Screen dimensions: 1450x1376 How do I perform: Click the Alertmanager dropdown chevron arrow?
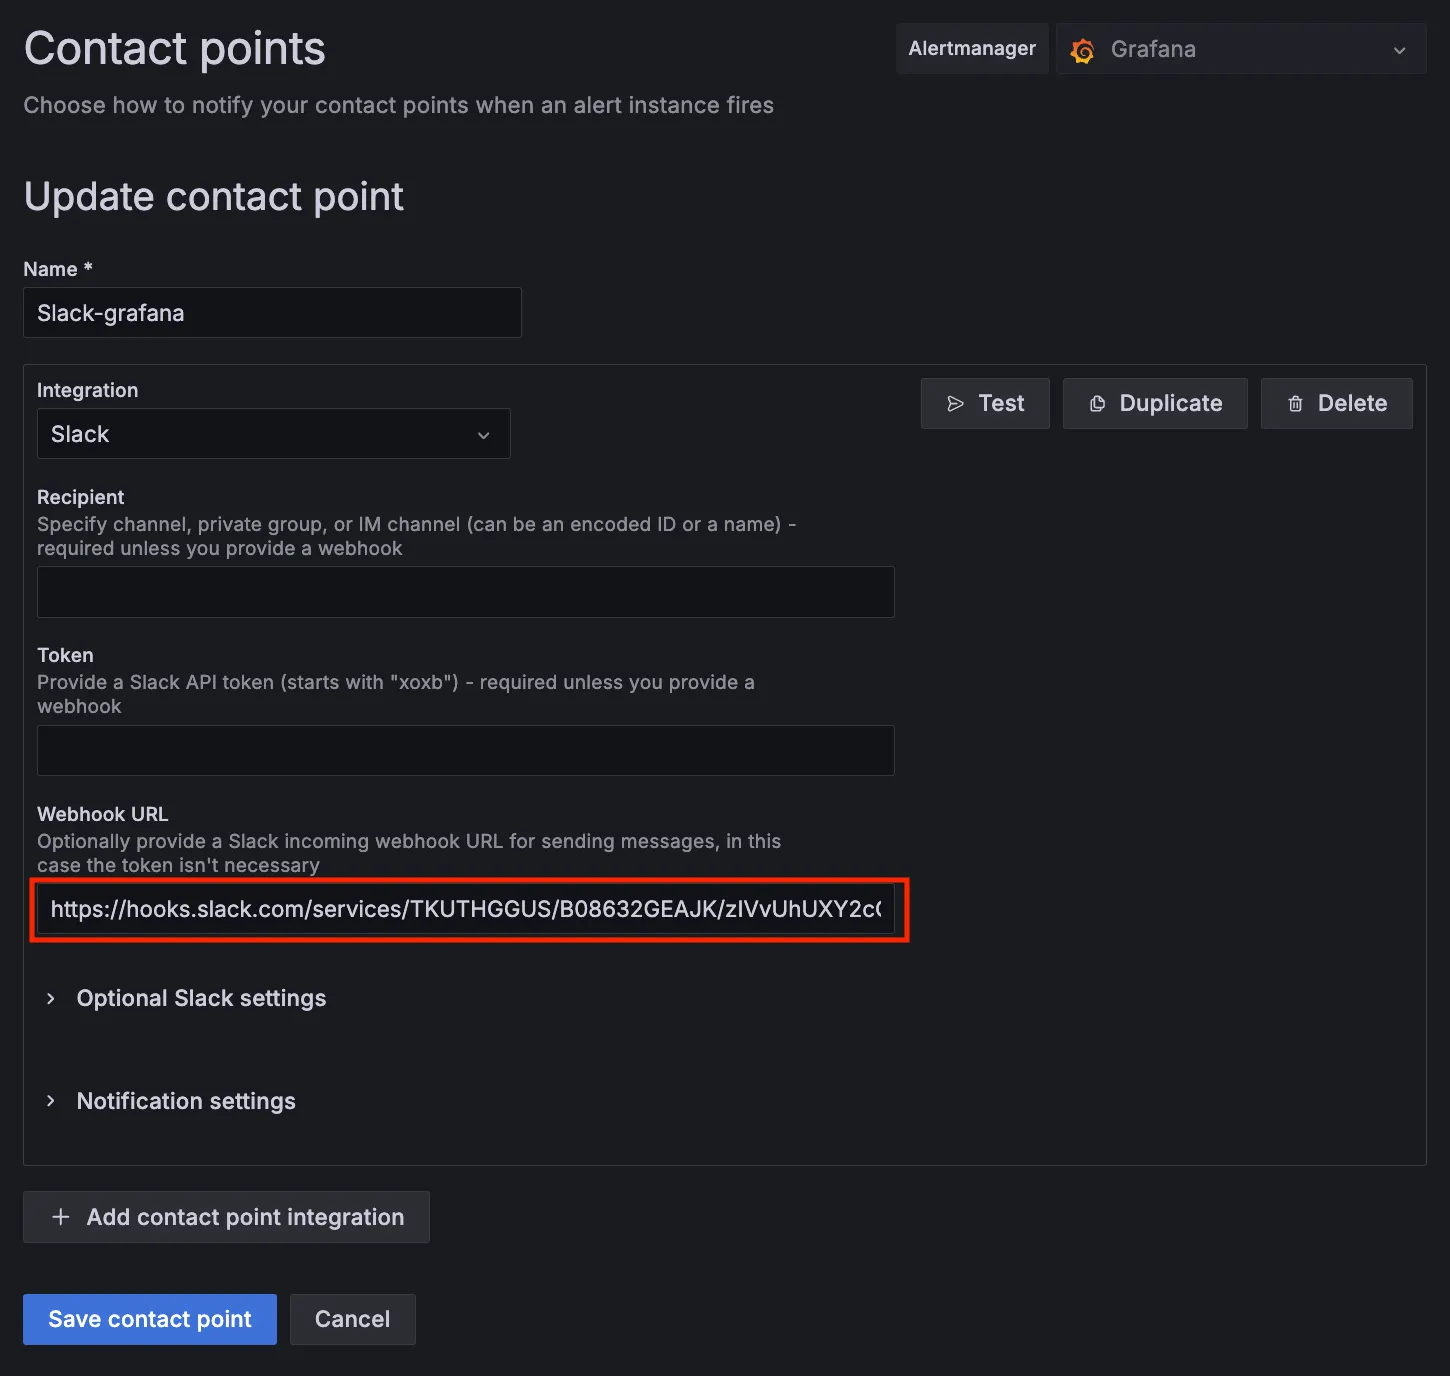pyautogui.click(x=1400, y=50)
